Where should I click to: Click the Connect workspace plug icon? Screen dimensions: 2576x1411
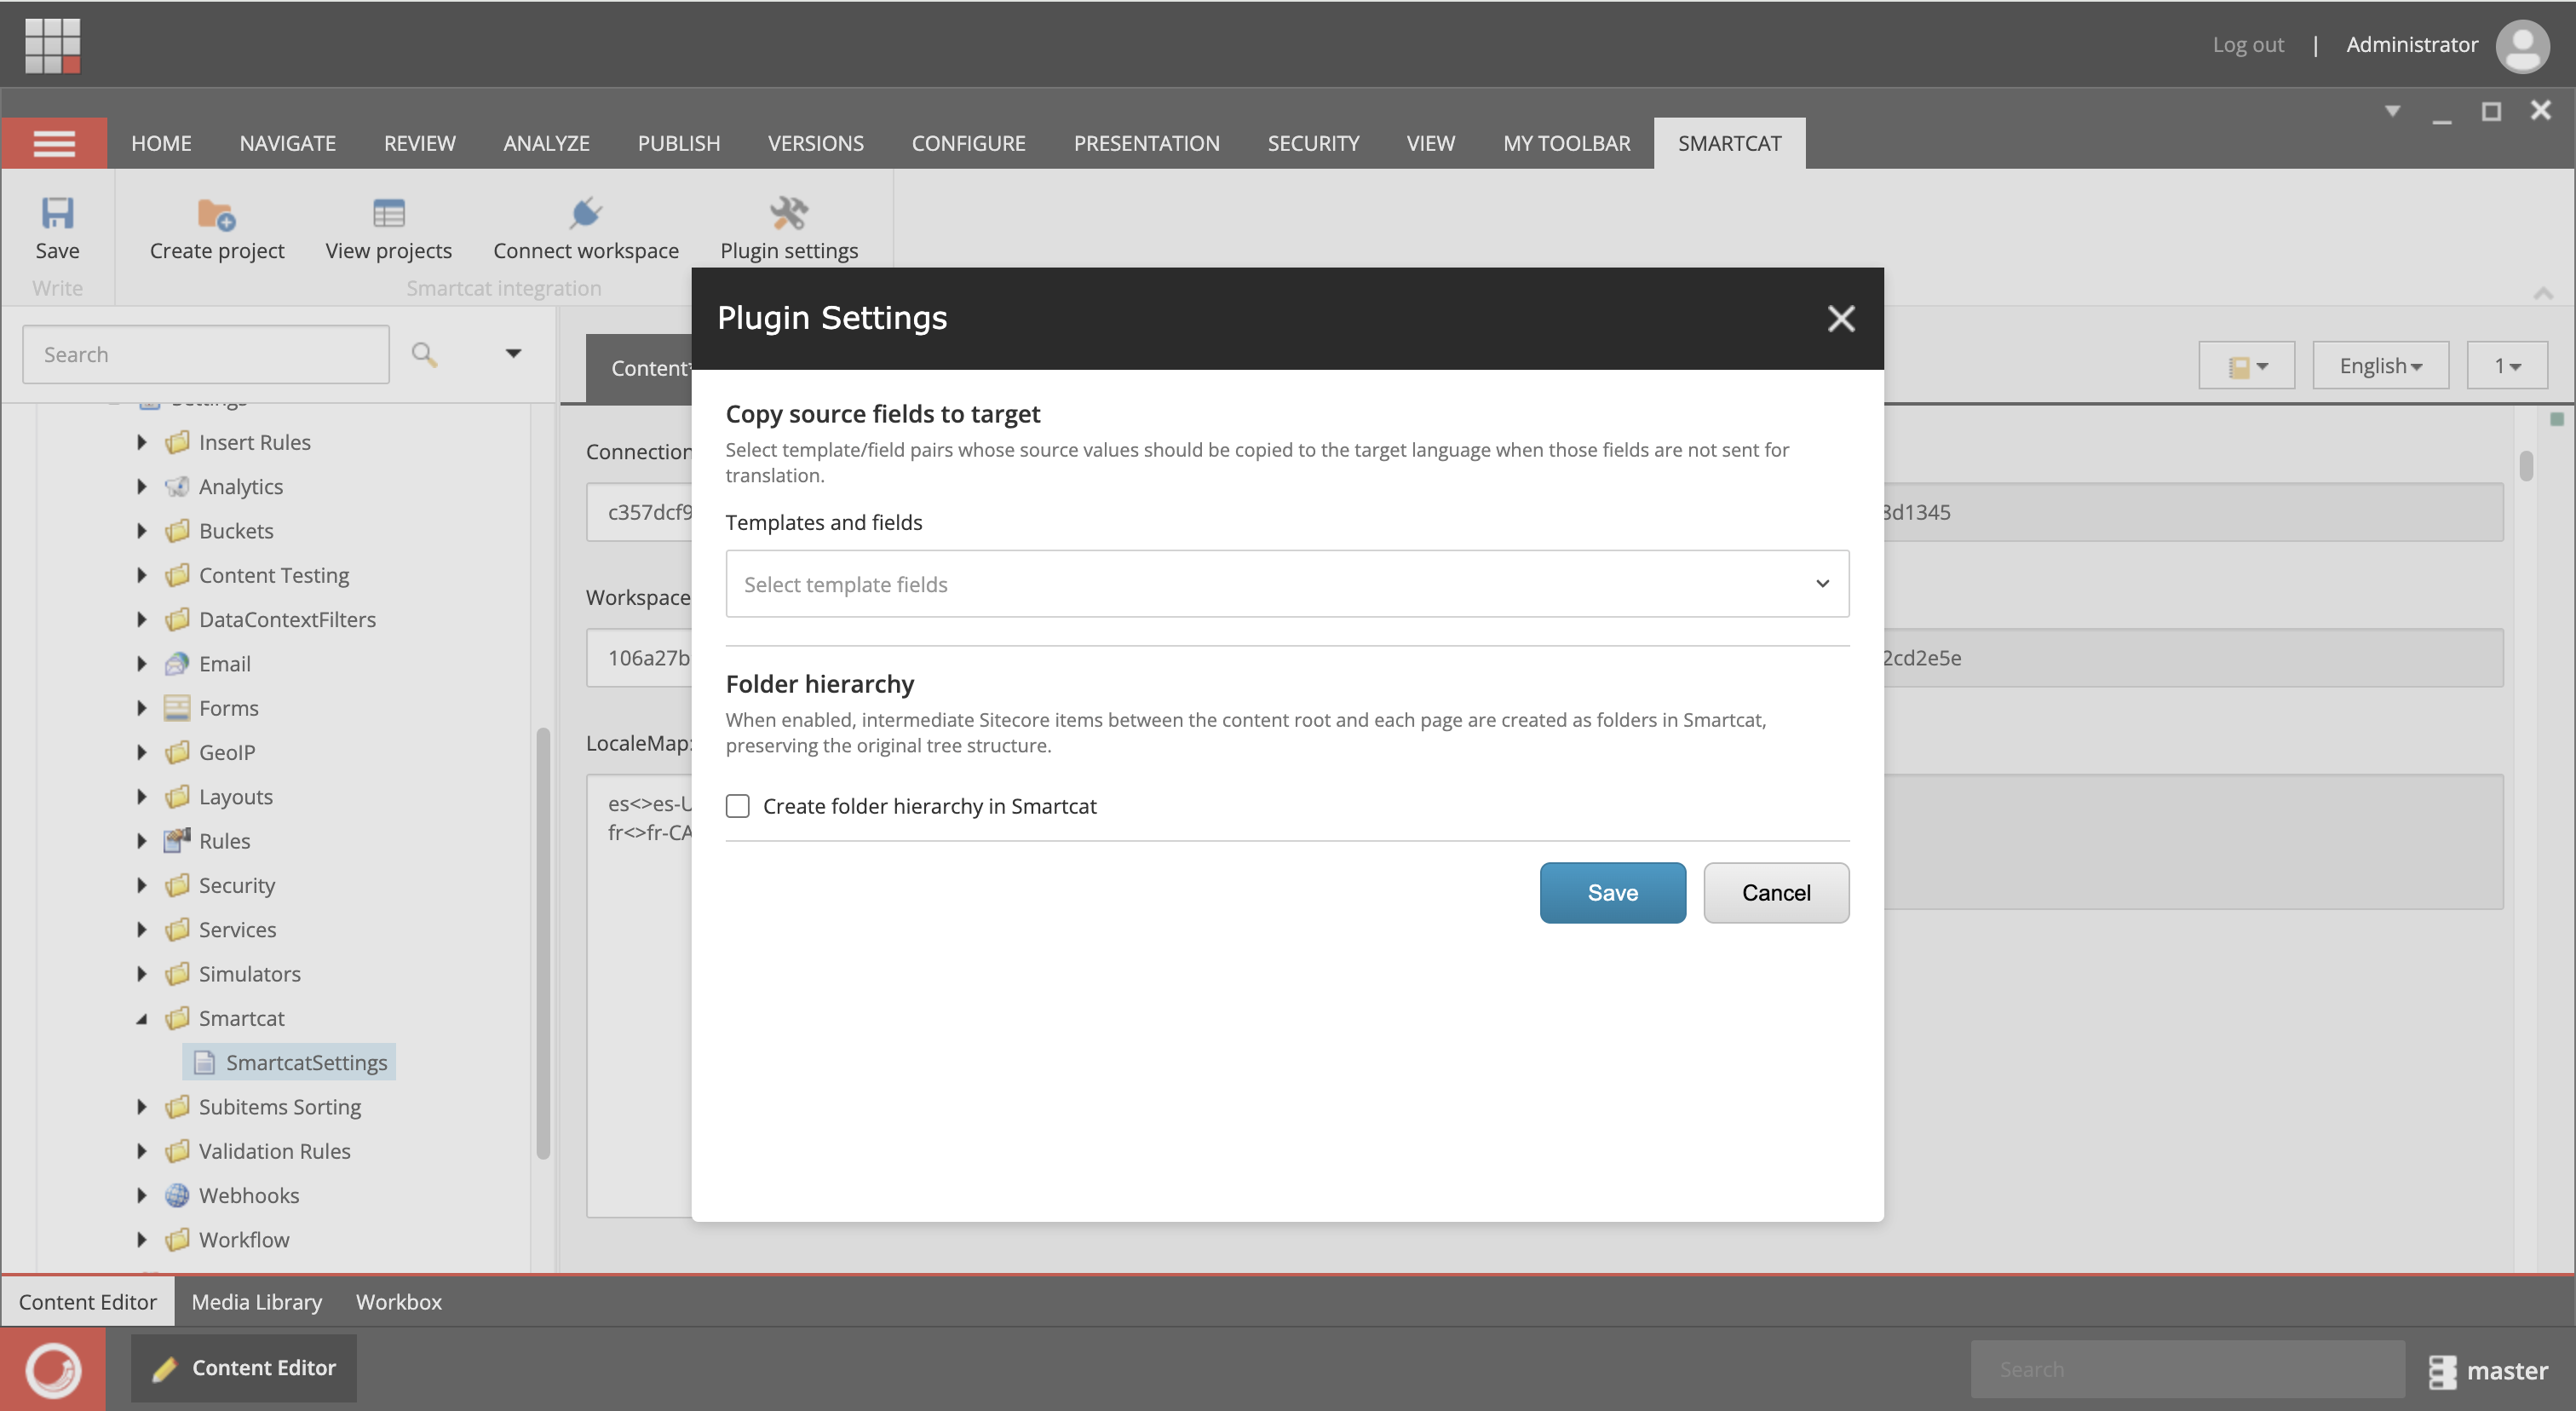pos(585,213)
